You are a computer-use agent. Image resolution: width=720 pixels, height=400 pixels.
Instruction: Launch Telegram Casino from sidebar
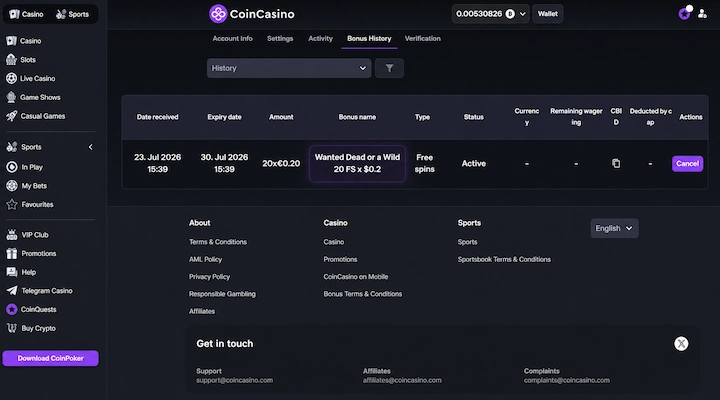click(39, 291)
